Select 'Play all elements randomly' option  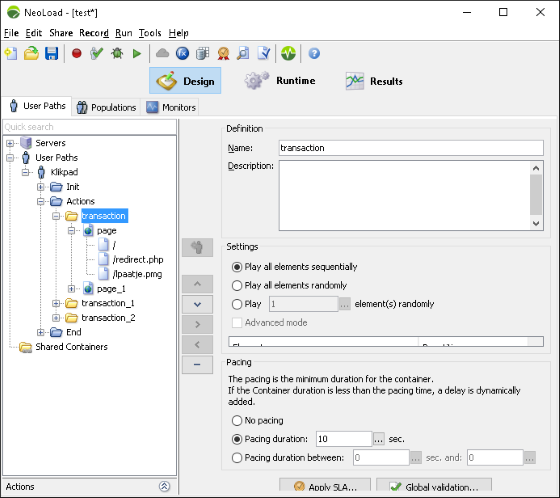[237, 285]
